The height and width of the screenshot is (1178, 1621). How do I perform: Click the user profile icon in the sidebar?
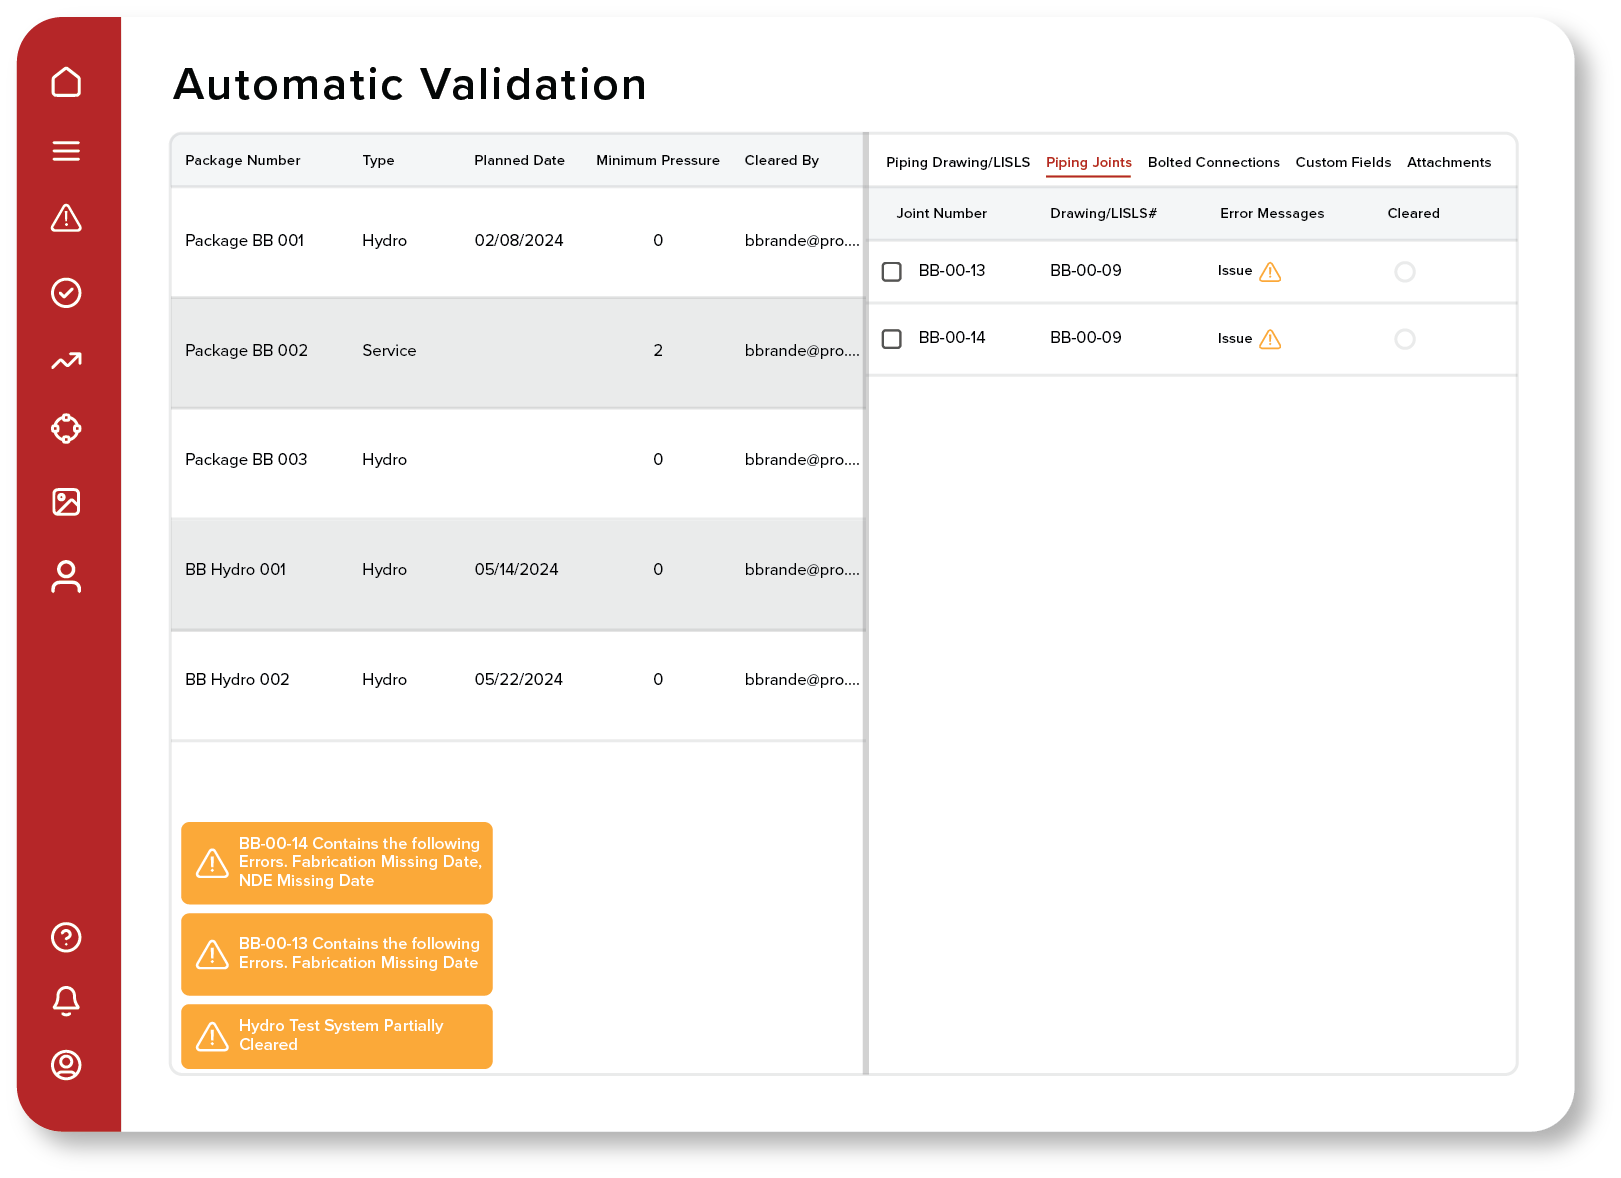(66, 577)
